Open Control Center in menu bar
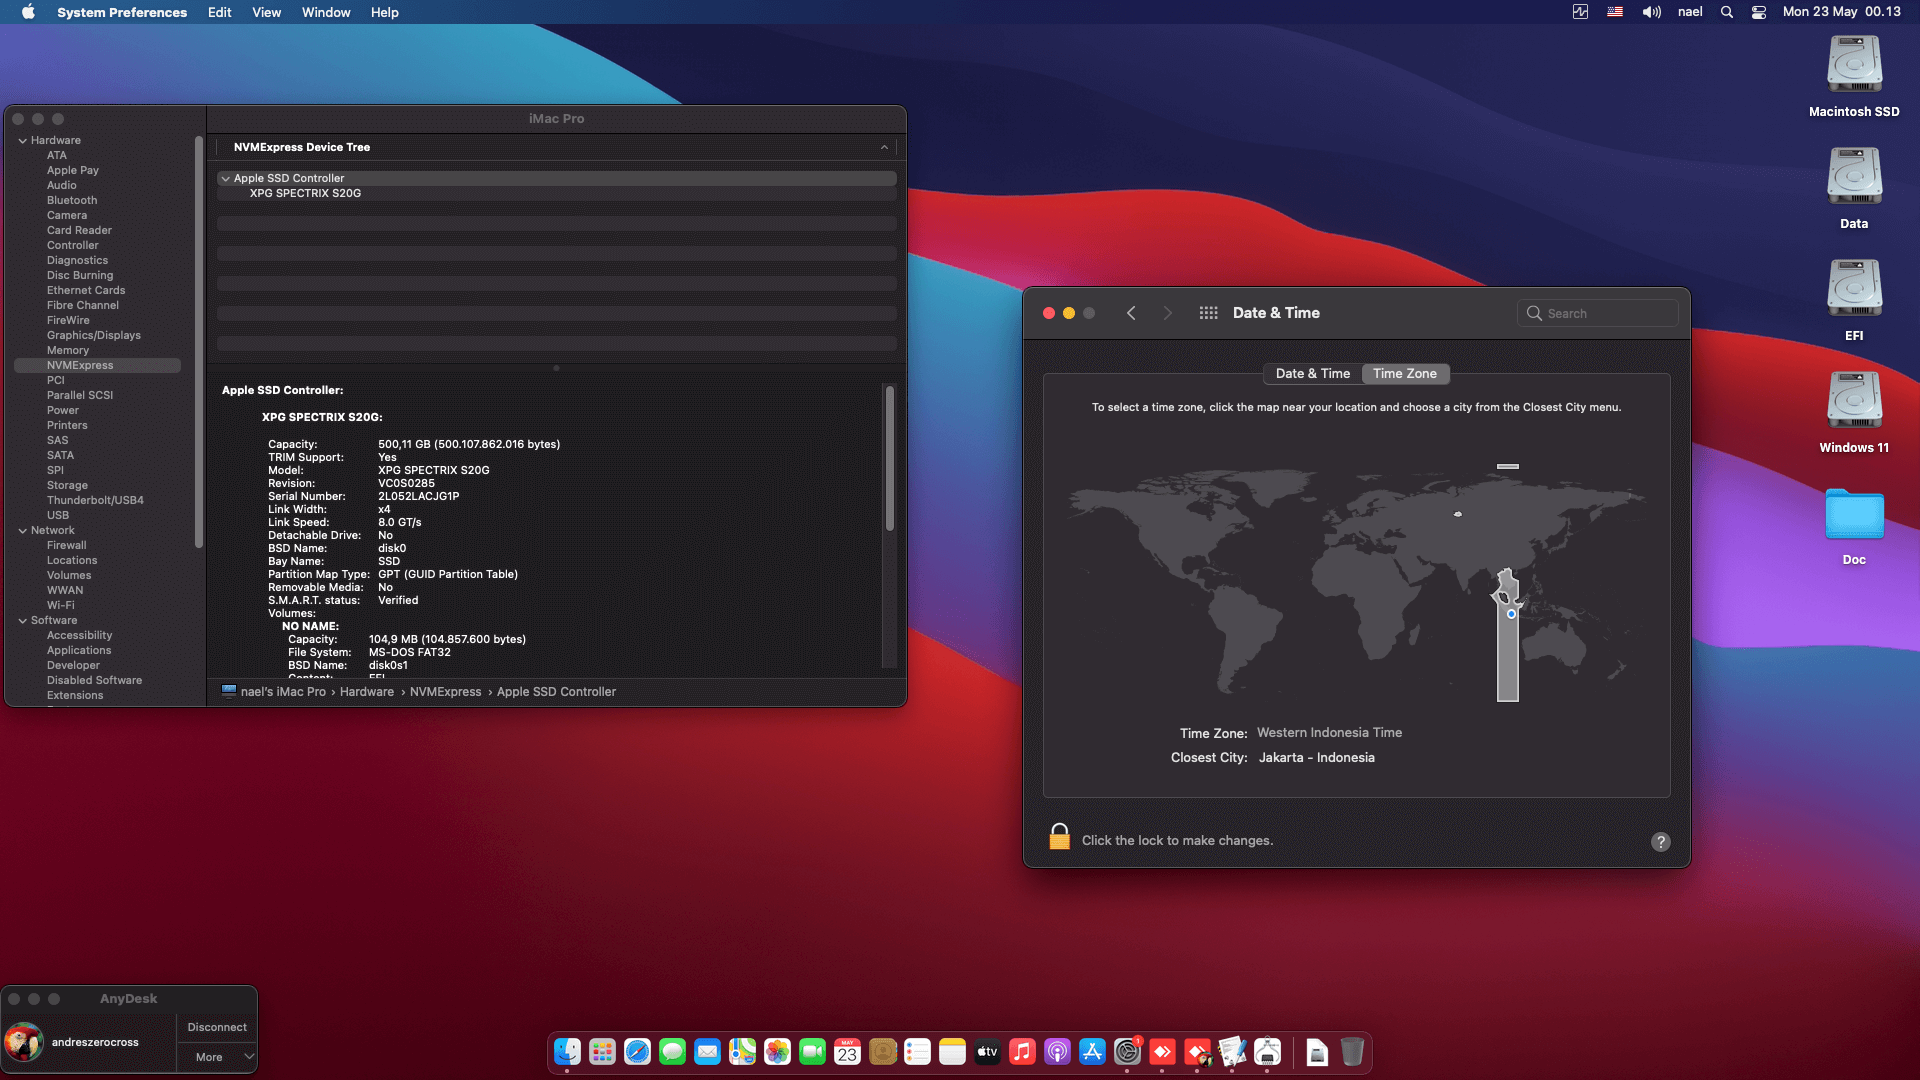Image resolution: width=1920 pixels, height=1080 pixels. coord(1758,12)
